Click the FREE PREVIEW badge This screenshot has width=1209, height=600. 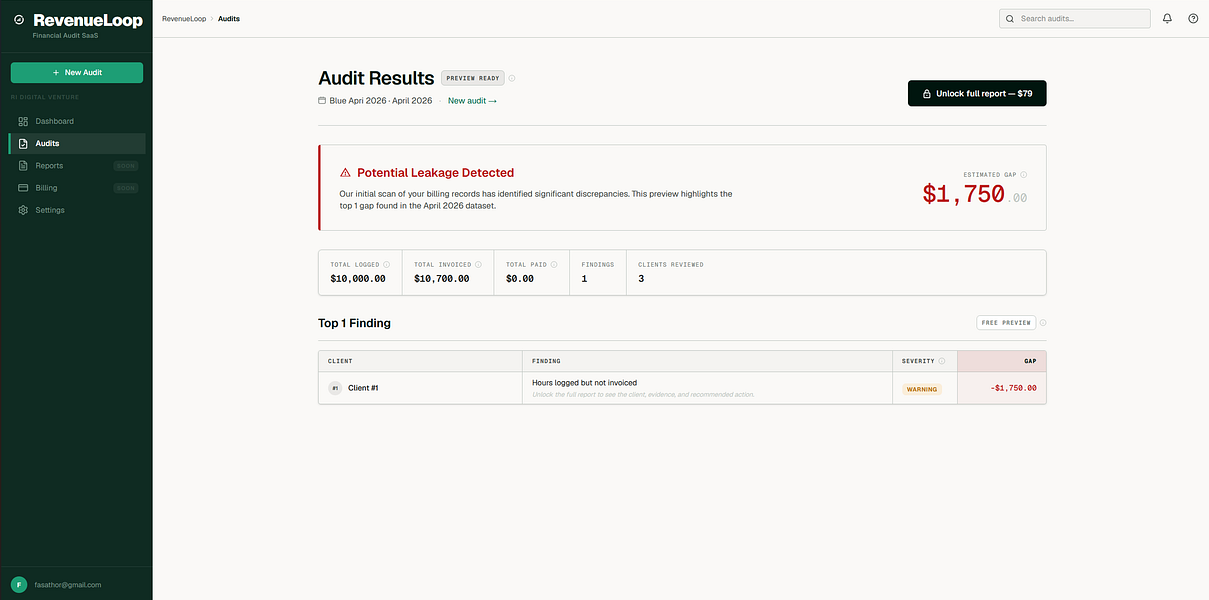click(x=1005, y=323)
